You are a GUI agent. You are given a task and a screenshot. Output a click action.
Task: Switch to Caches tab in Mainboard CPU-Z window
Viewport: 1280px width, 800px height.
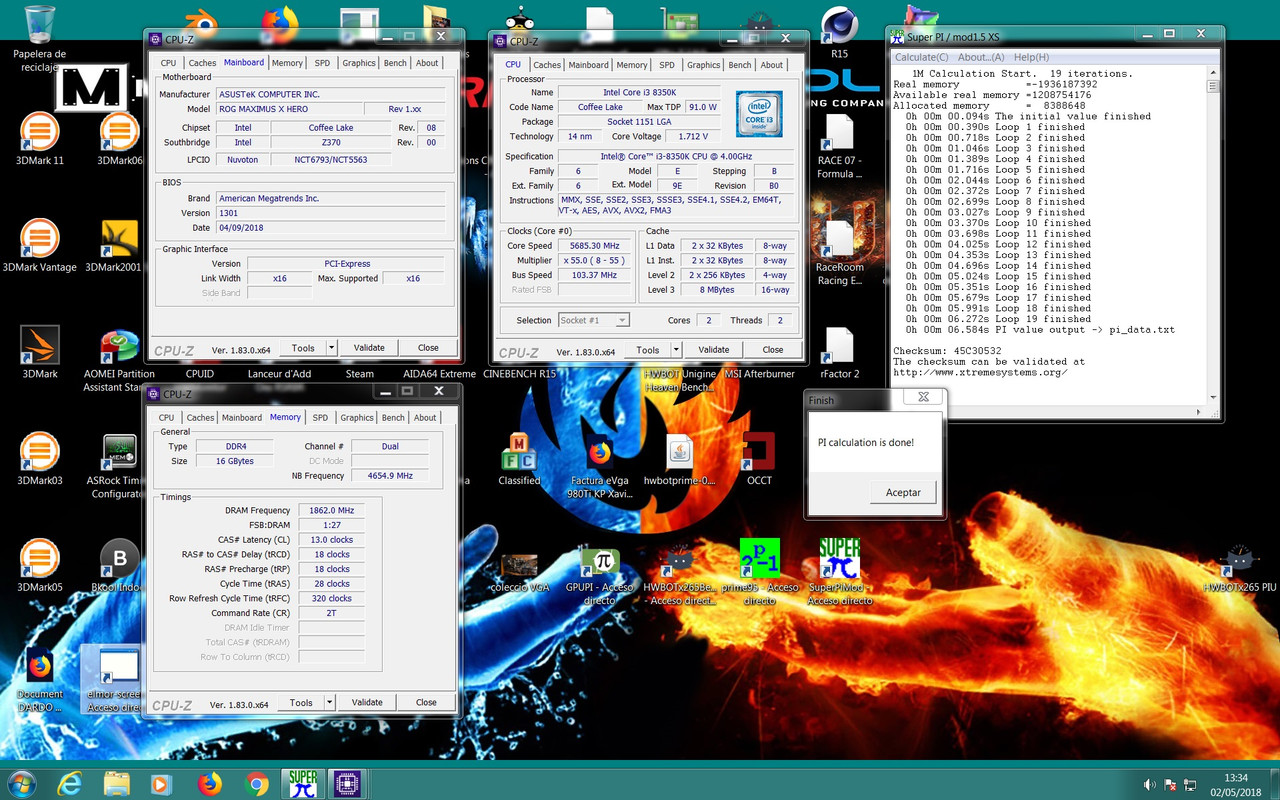click(202, 63)
